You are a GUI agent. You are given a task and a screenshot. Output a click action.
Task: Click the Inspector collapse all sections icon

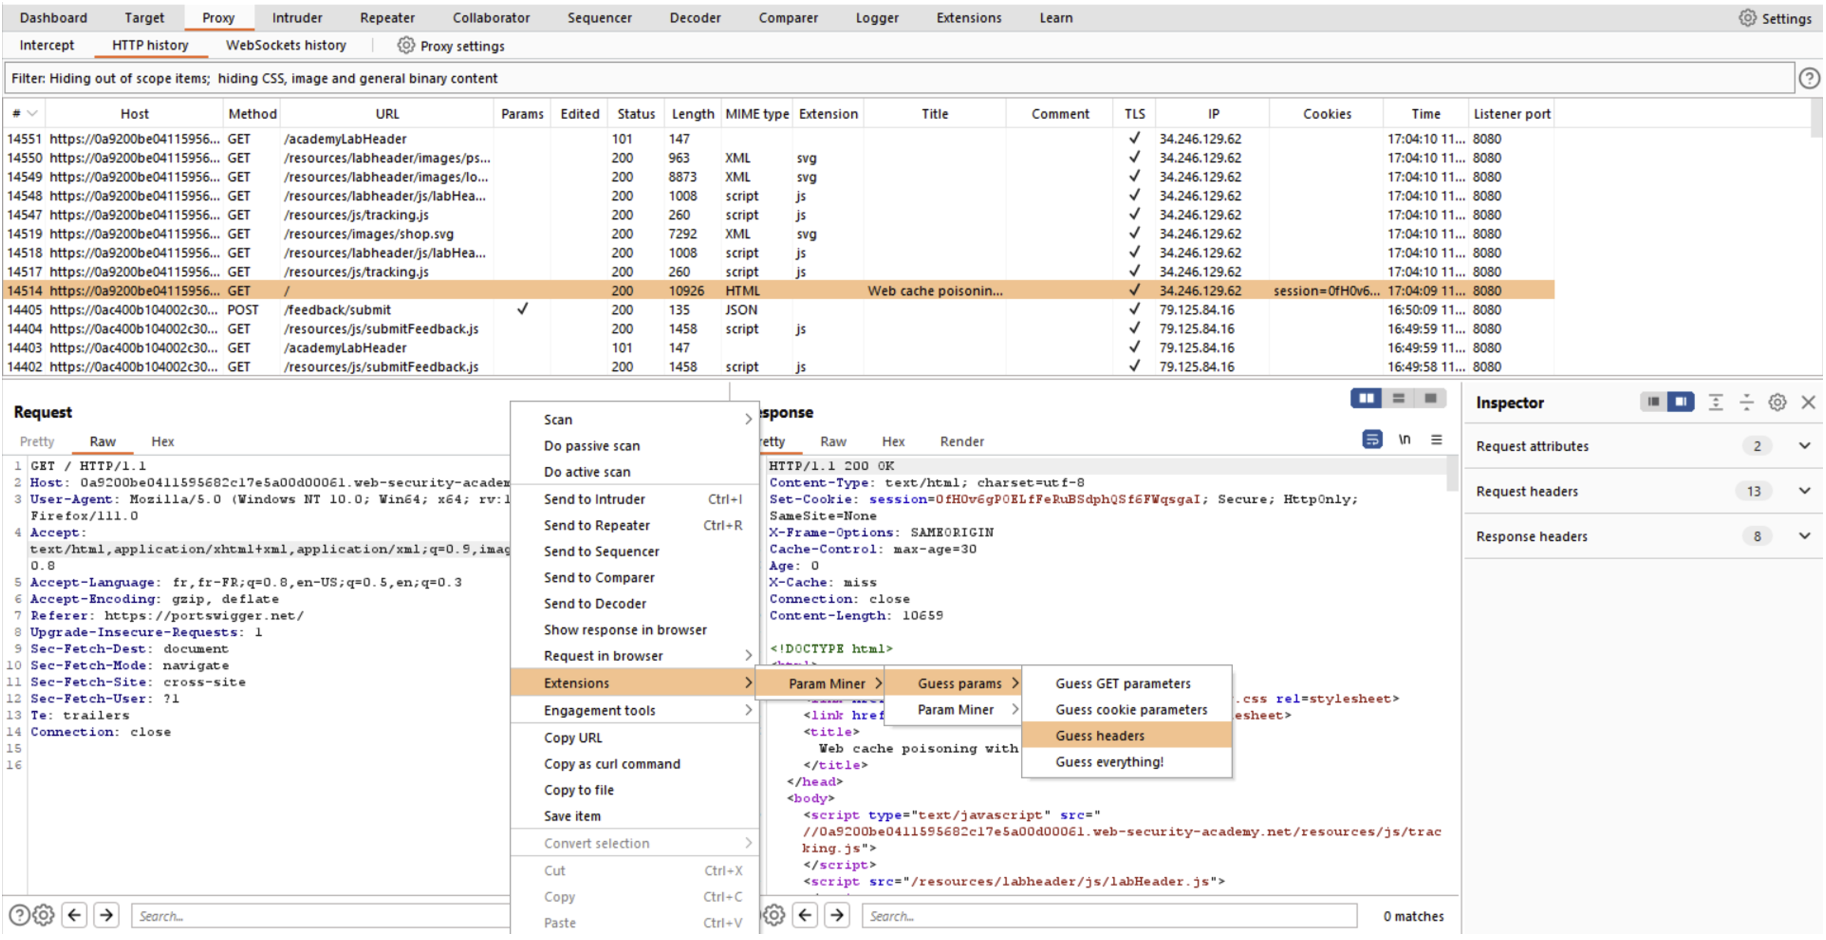click(x=1746, y=402)
